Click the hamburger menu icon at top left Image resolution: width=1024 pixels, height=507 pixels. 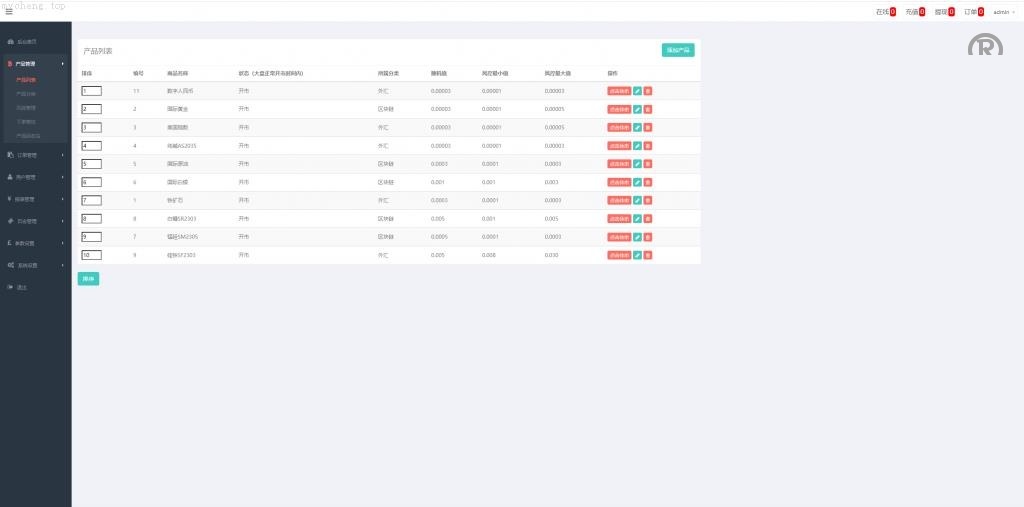pos(9,12)
